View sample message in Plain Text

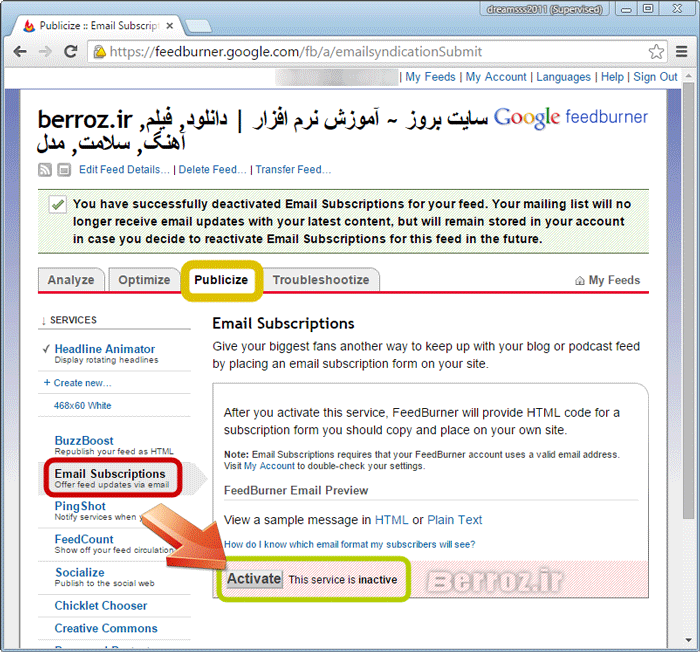454,520
